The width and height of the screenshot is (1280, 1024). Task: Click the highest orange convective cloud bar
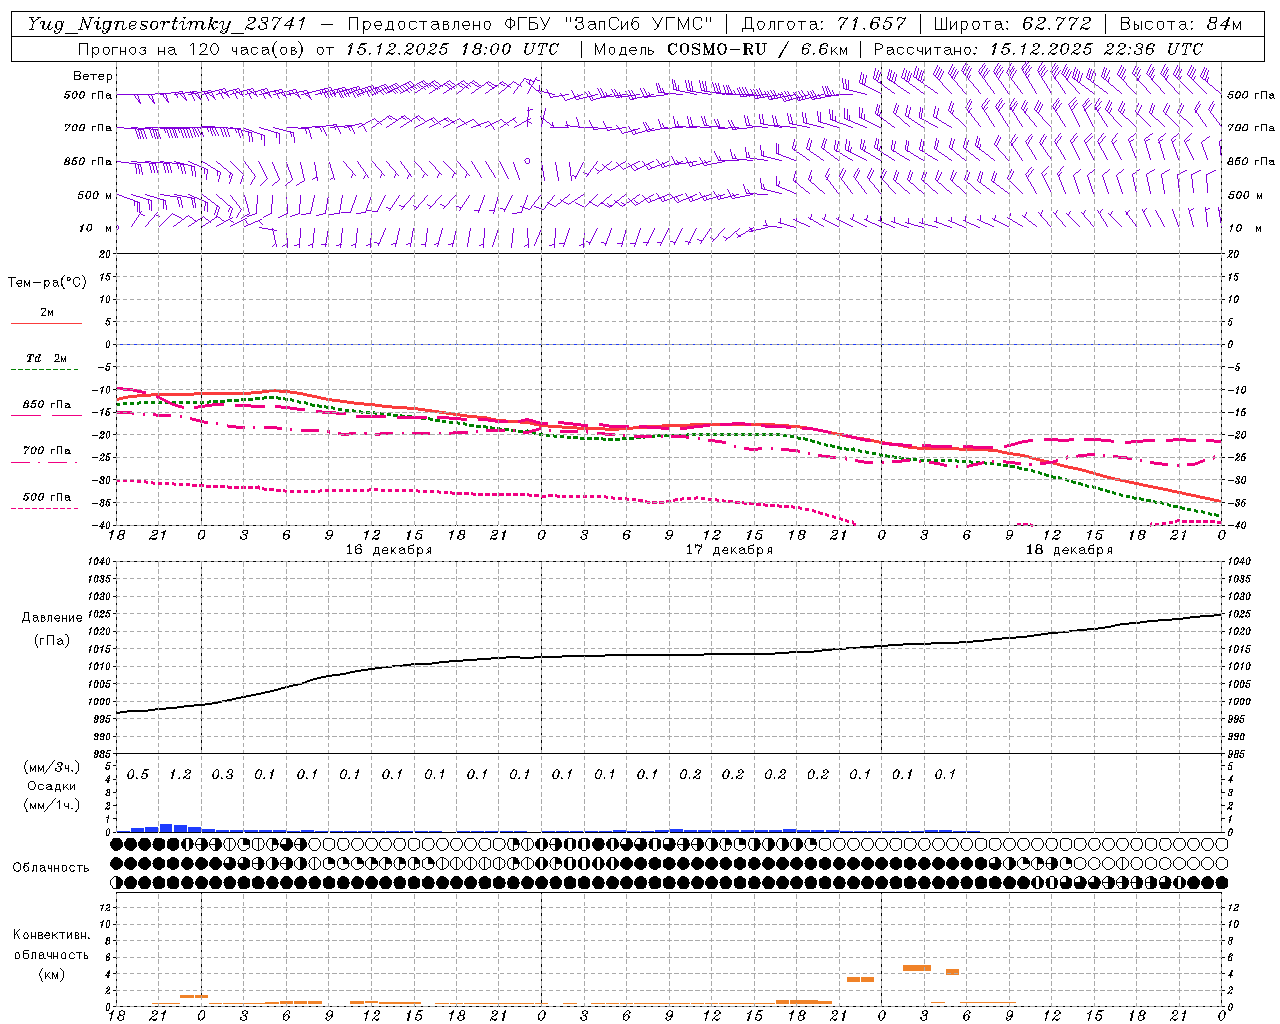point(917,968)
